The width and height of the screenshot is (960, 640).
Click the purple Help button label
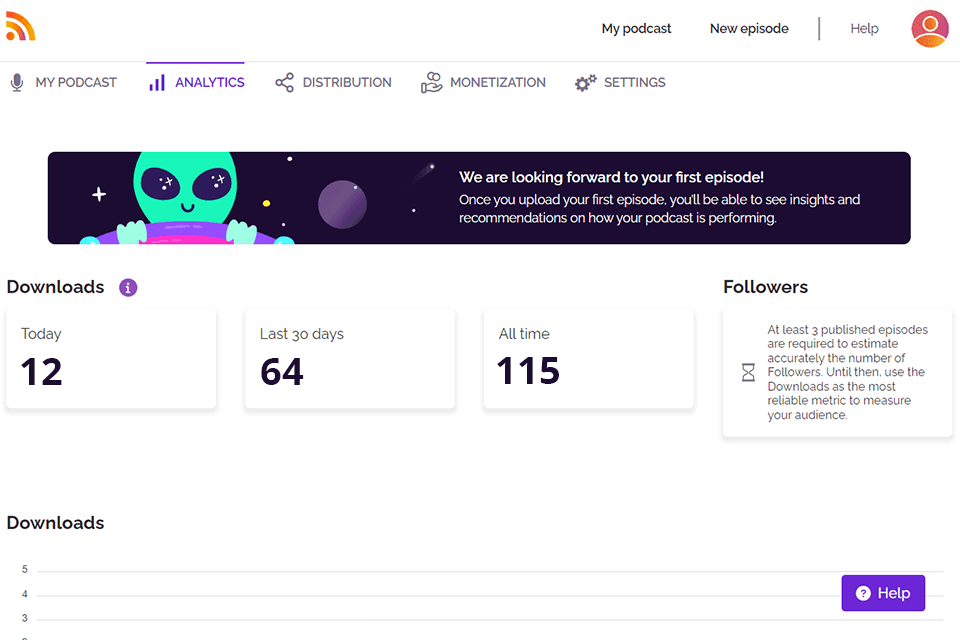pos(894,593)
